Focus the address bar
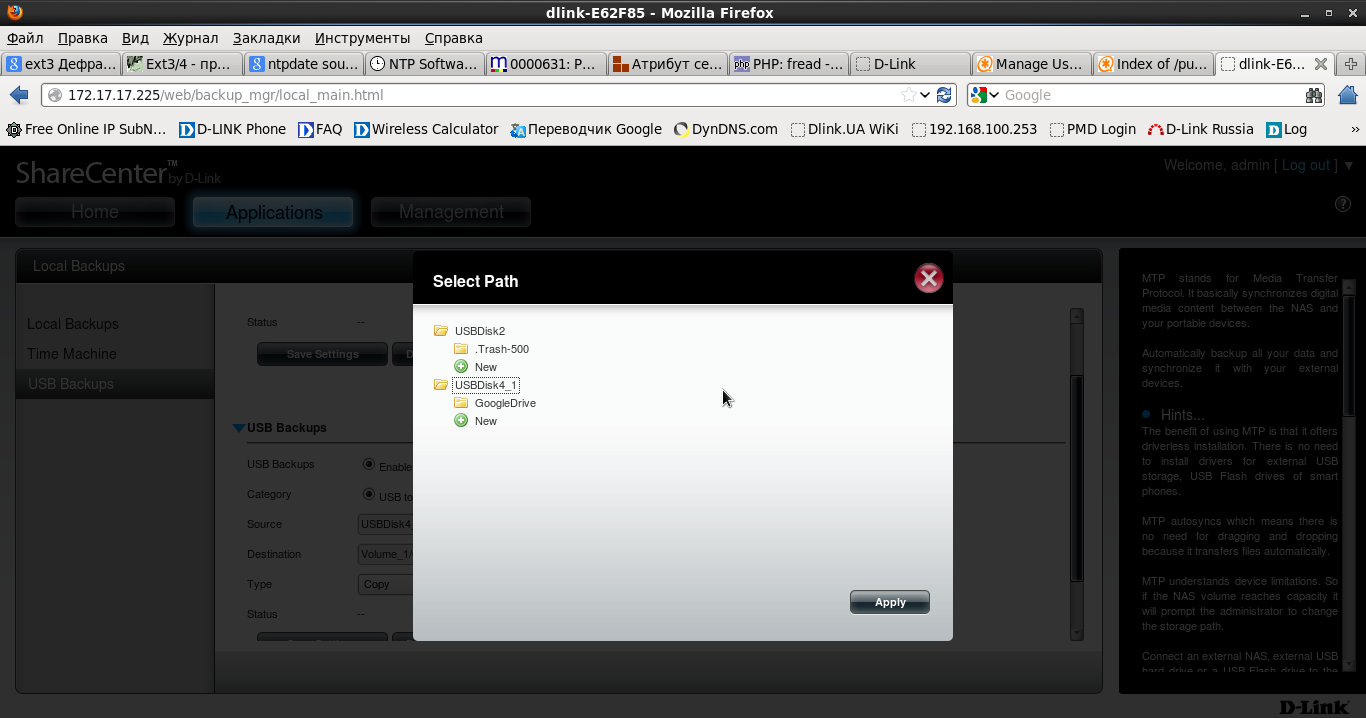Screen dimensions: 1366x718 pyautogui.click(x=480, y=95)
